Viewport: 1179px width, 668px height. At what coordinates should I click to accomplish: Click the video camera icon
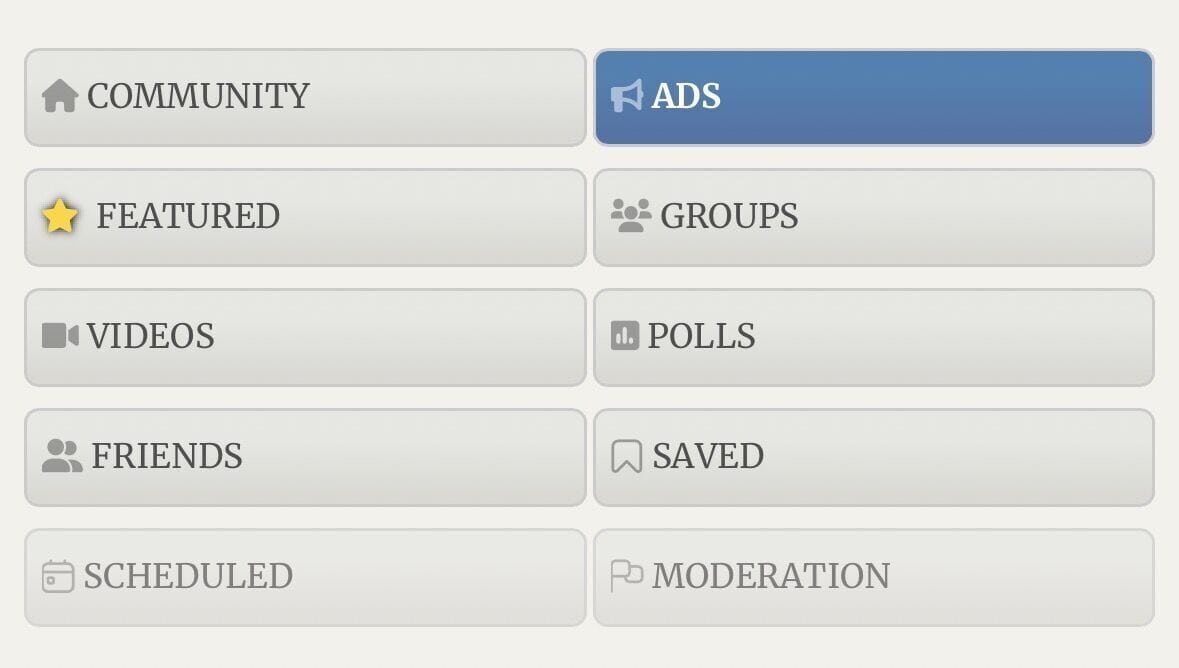pyautogui.click(x=60, y=336)
